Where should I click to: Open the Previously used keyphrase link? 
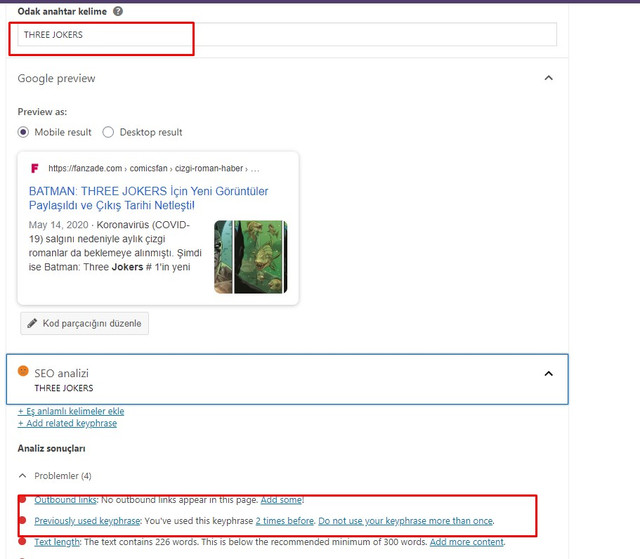click(x=87, y=521)
